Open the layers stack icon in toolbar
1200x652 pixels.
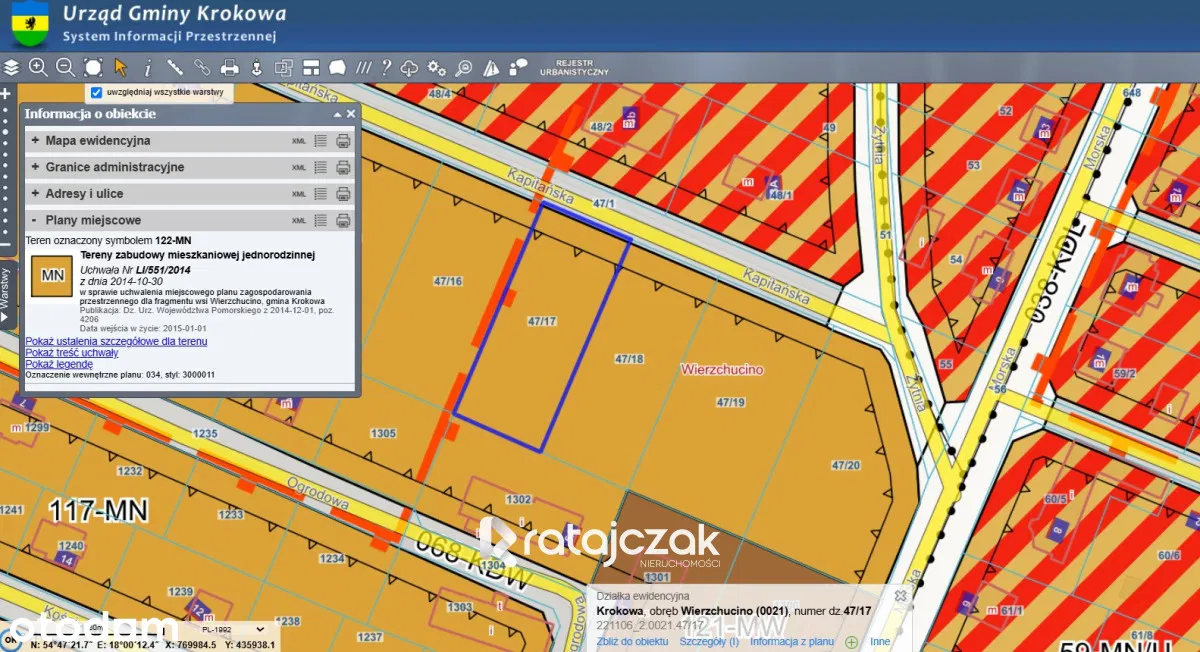click(x=11, y=68)
